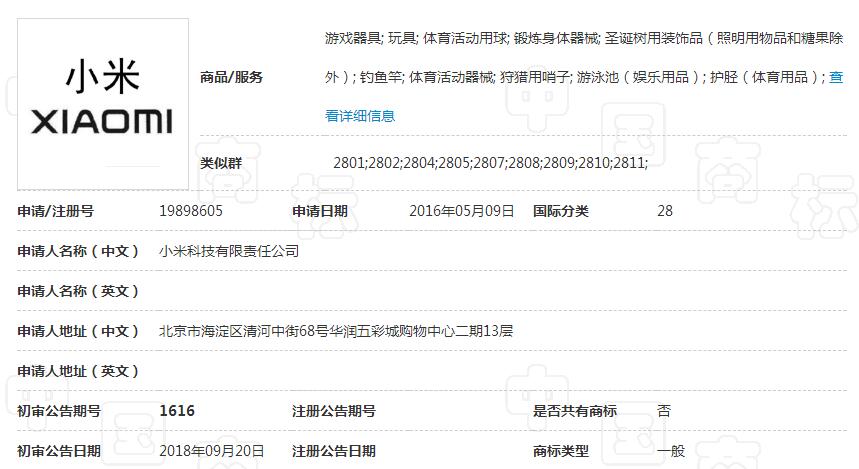Image resolution: width=859 pixels, height=469 pixels.
Task: Click the similar group codes 2801;2802;2804
Action: tap(385, 163)
